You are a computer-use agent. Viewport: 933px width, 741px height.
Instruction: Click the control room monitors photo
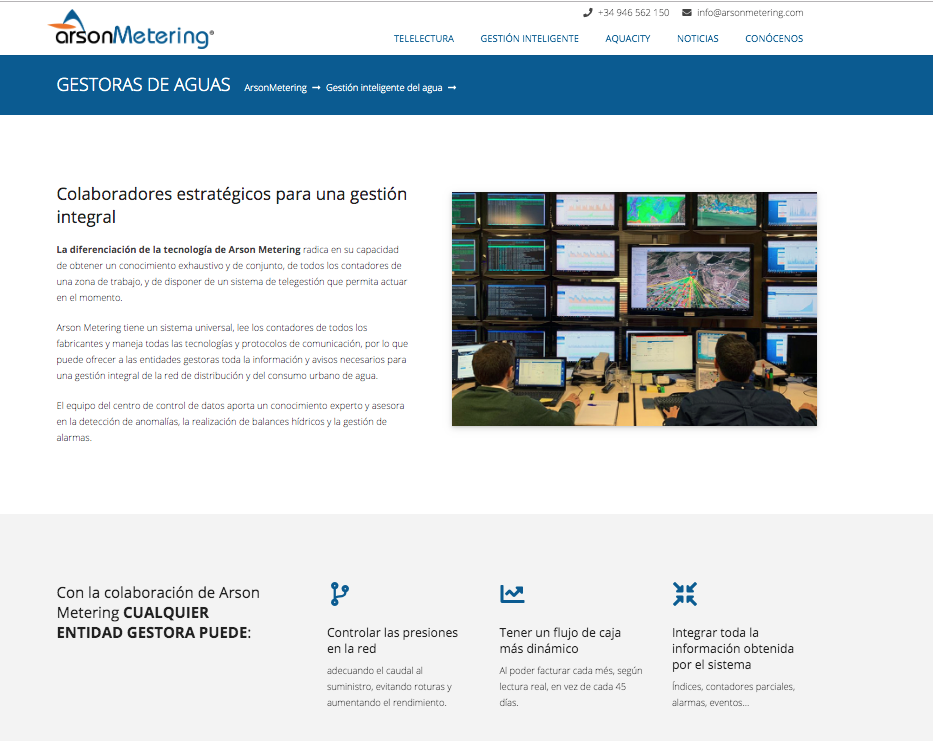coord(634,309)
